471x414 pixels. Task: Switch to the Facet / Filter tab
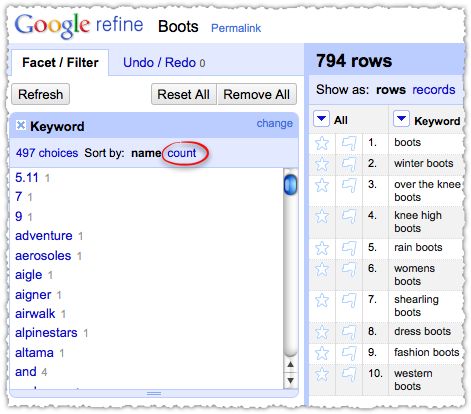click(60, 63)
